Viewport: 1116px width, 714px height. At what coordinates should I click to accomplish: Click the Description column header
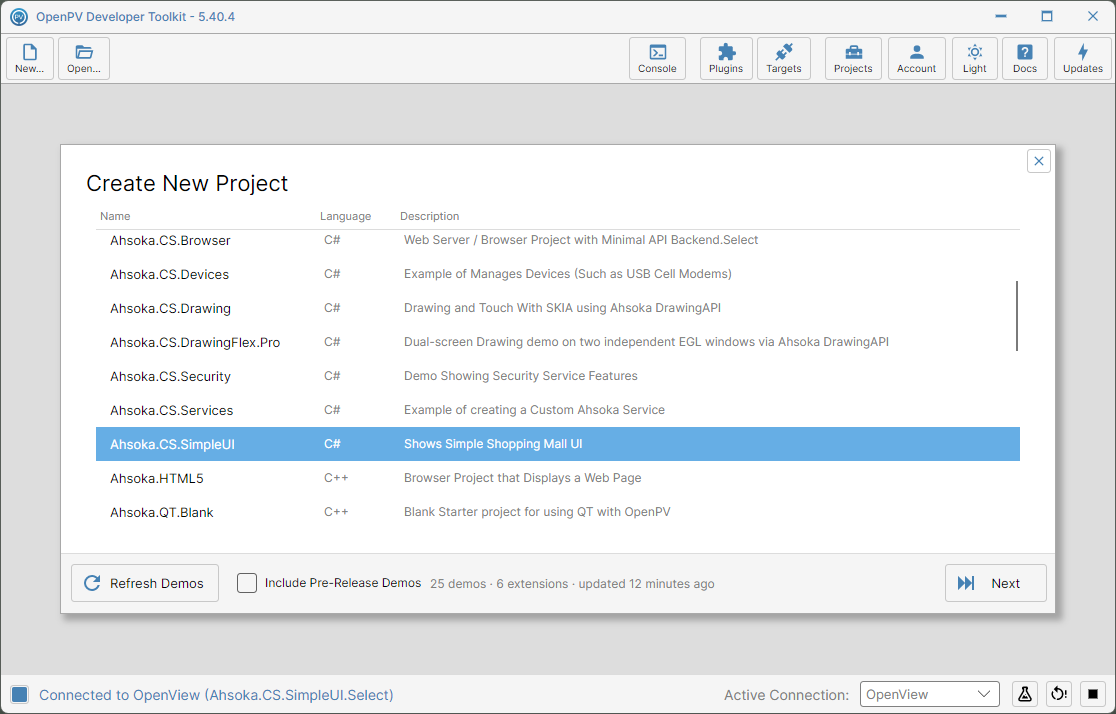point(429,216)
